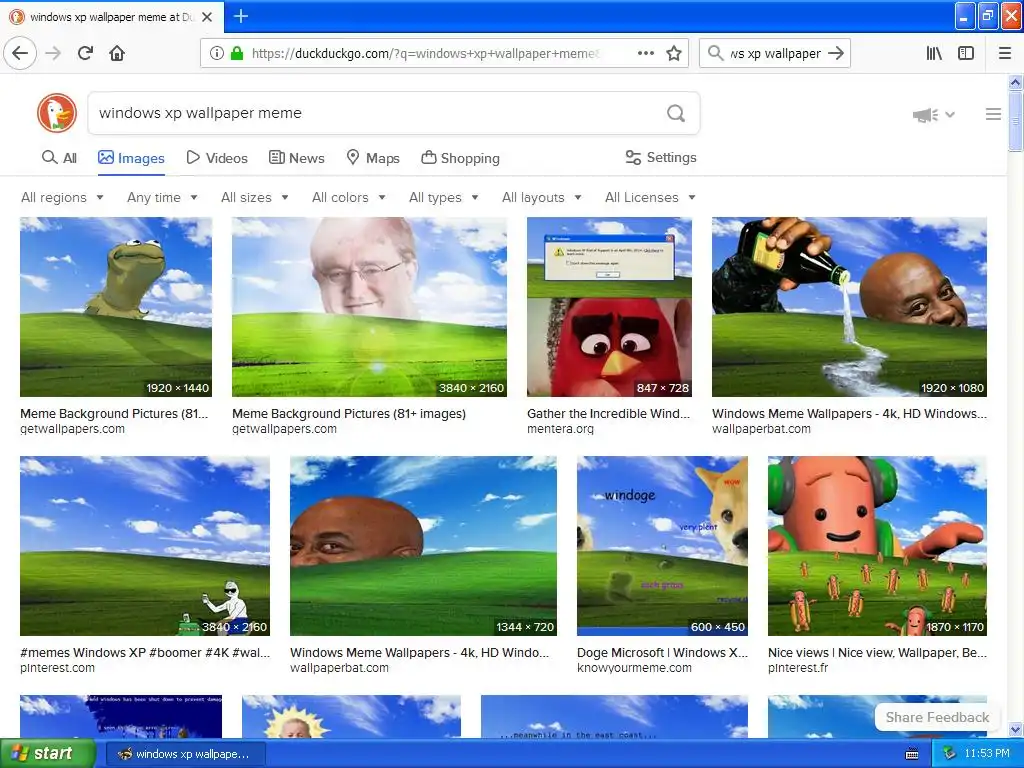Expand the Any time filter
Viewport: 1024px width, 768px height.
(162, 197)
